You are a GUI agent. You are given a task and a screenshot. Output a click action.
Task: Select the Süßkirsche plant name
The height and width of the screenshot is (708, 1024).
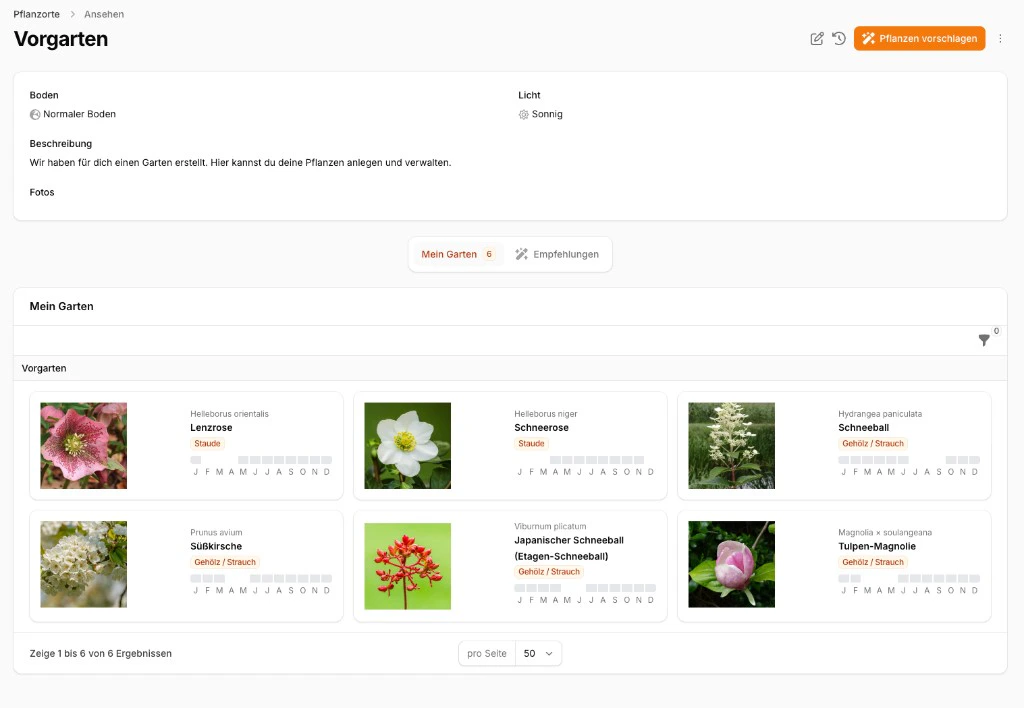coord(216,547)
